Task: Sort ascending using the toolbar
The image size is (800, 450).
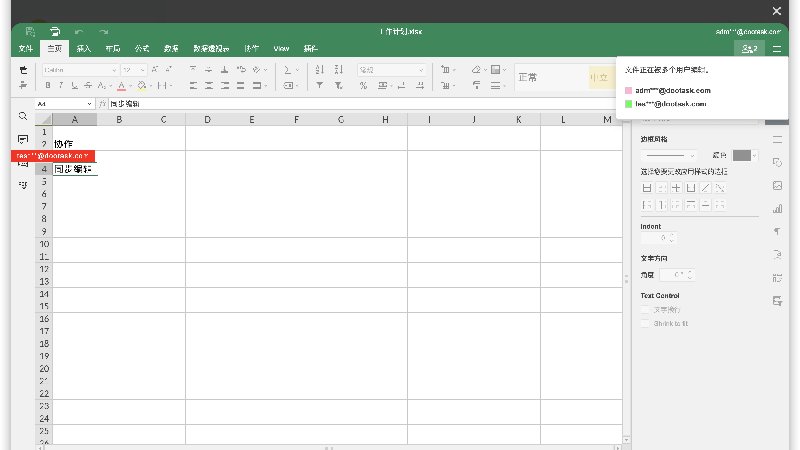Action: pos(319,69)
